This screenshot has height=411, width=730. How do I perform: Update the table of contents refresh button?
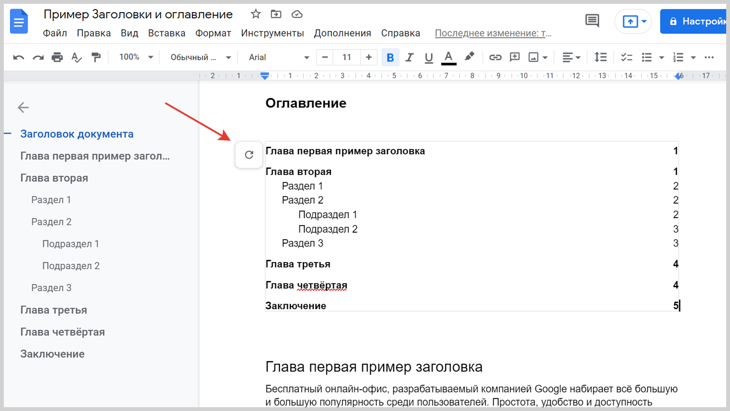249,155
